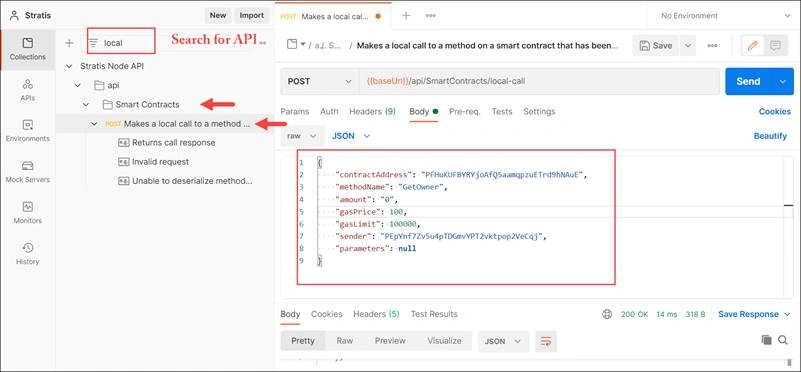Collapse the api folder chevron

click(78, 85)
